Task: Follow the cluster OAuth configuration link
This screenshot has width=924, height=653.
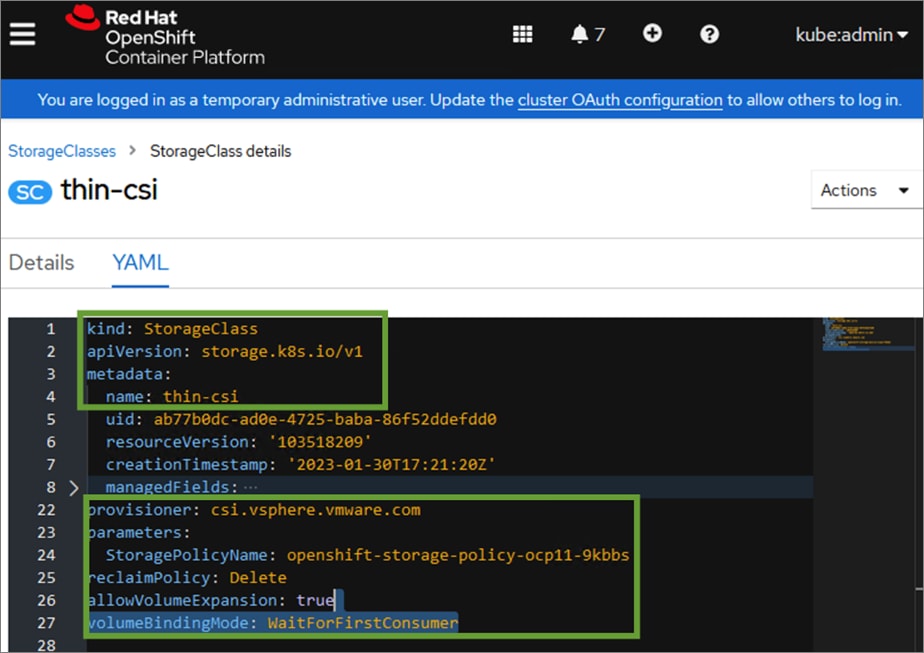Action: pyautogui.click(x=619, y=100)
